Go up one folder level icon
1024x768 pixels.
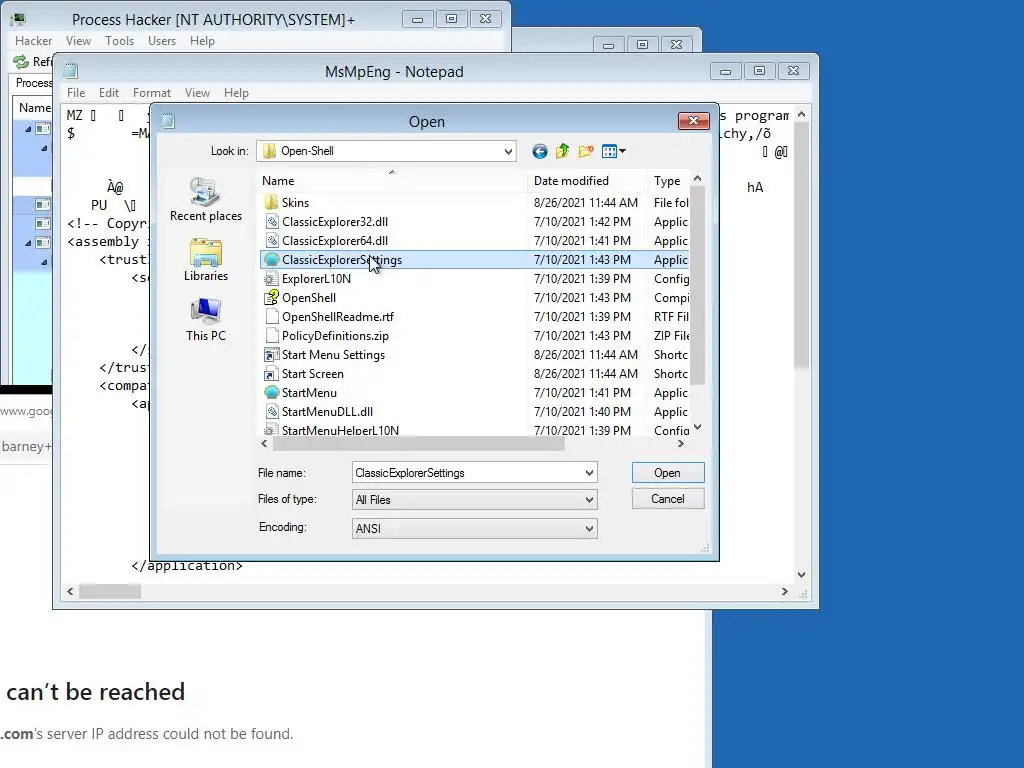click(x=562, y=152)
